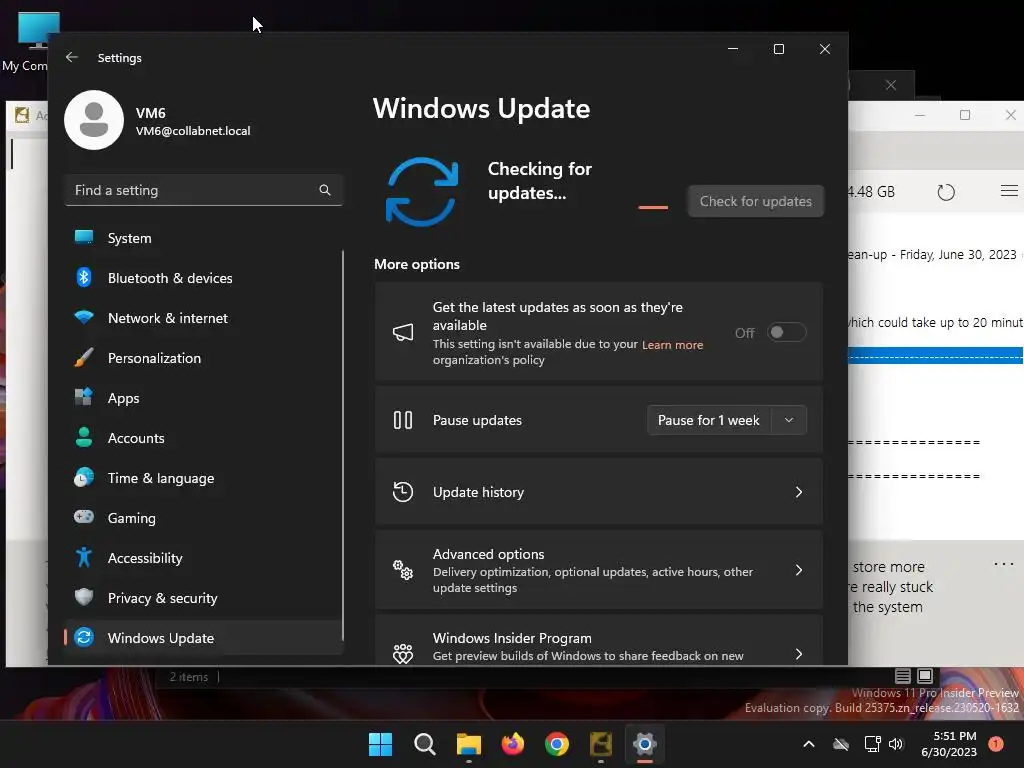Click the Windows Update sync icon in sidebar
Screen dimensions: 1024x768
click(x=84, y=637)
